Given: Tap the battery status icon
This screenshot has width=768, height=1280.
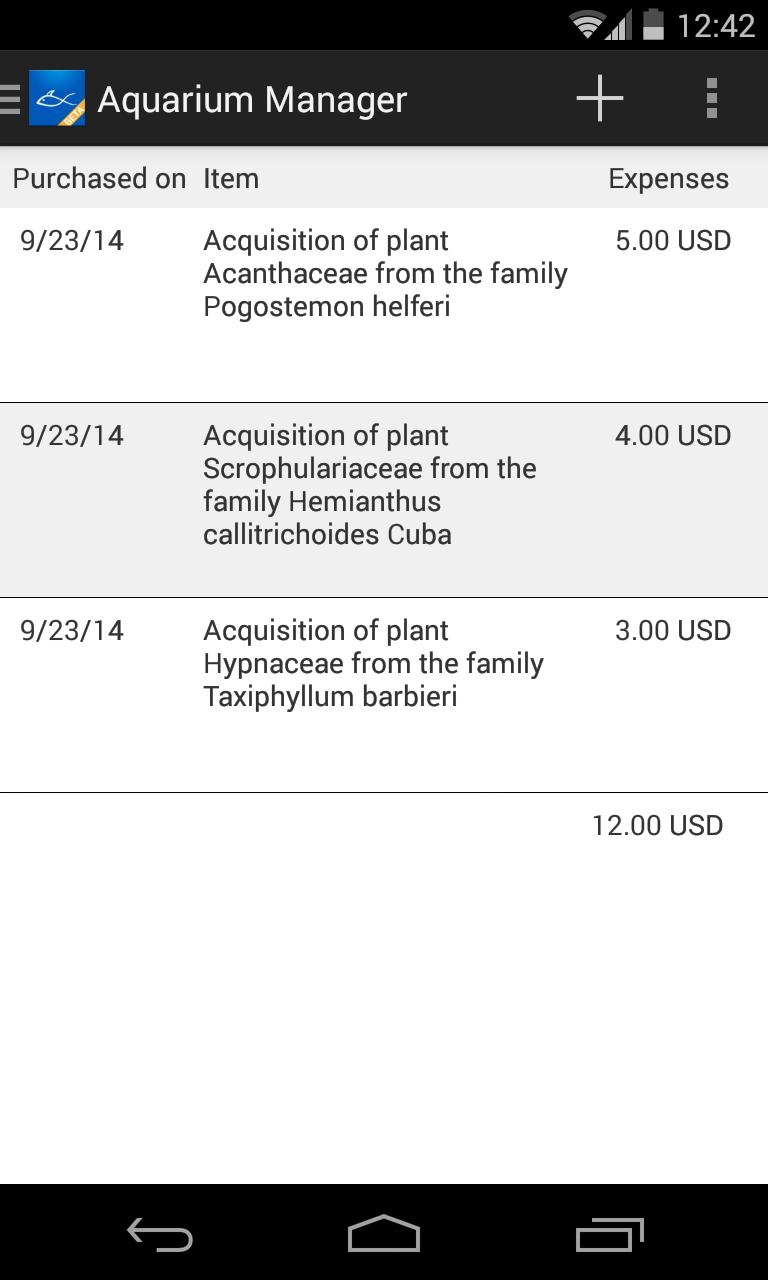Looking at the screenshot, I should 653,25.
